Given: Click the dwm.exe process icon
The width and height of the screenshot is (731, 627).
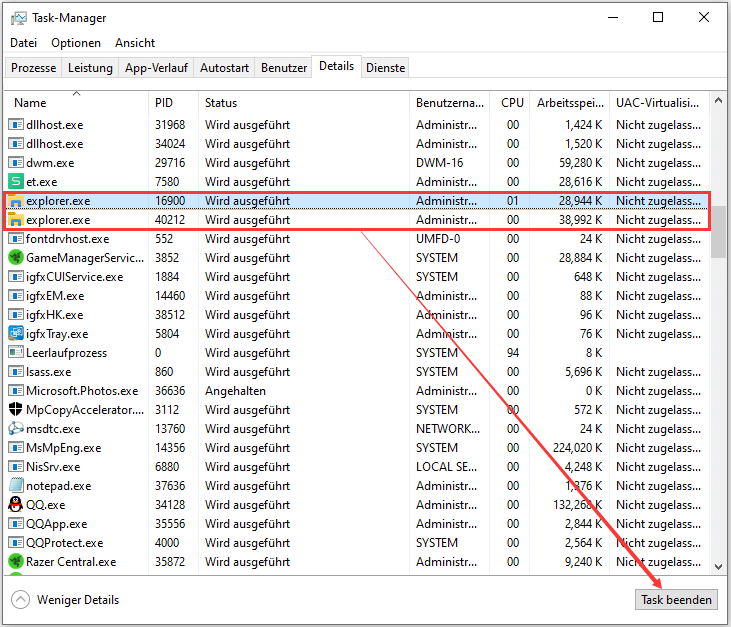Looking at the screenshot, I should (x=16, y=163).
